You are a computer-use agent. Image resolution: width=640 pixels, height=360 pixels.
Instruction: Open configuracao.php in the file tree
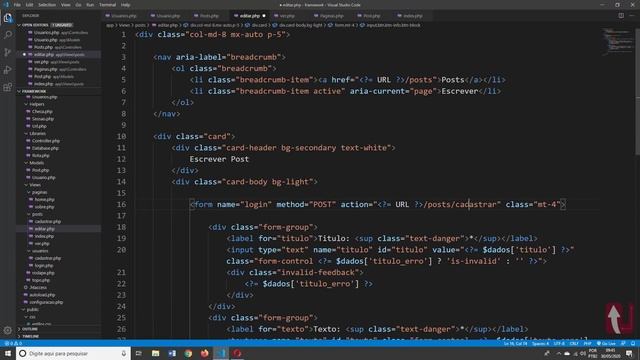[46, 302]
